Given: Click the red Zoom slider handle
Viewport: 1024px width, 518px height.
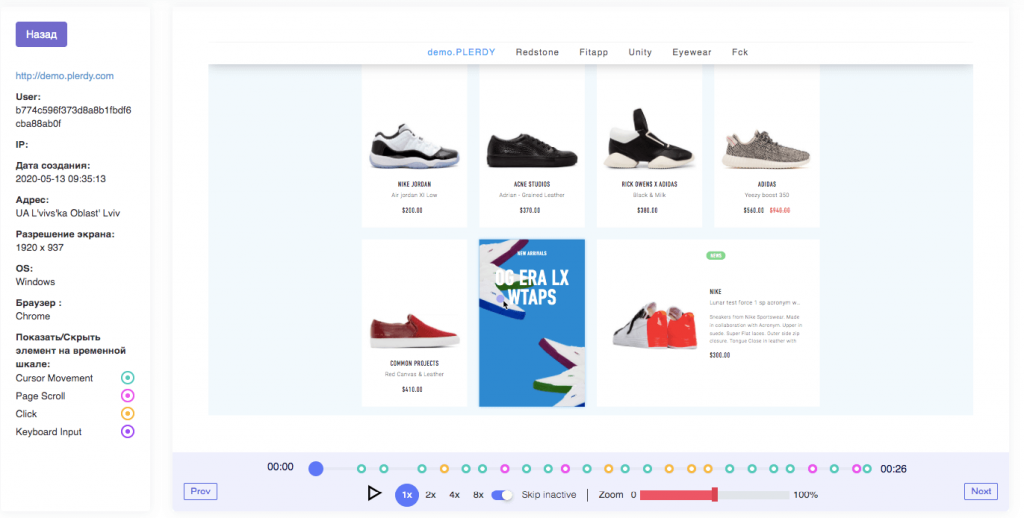Looking at the screenshot, I should 714,494.
